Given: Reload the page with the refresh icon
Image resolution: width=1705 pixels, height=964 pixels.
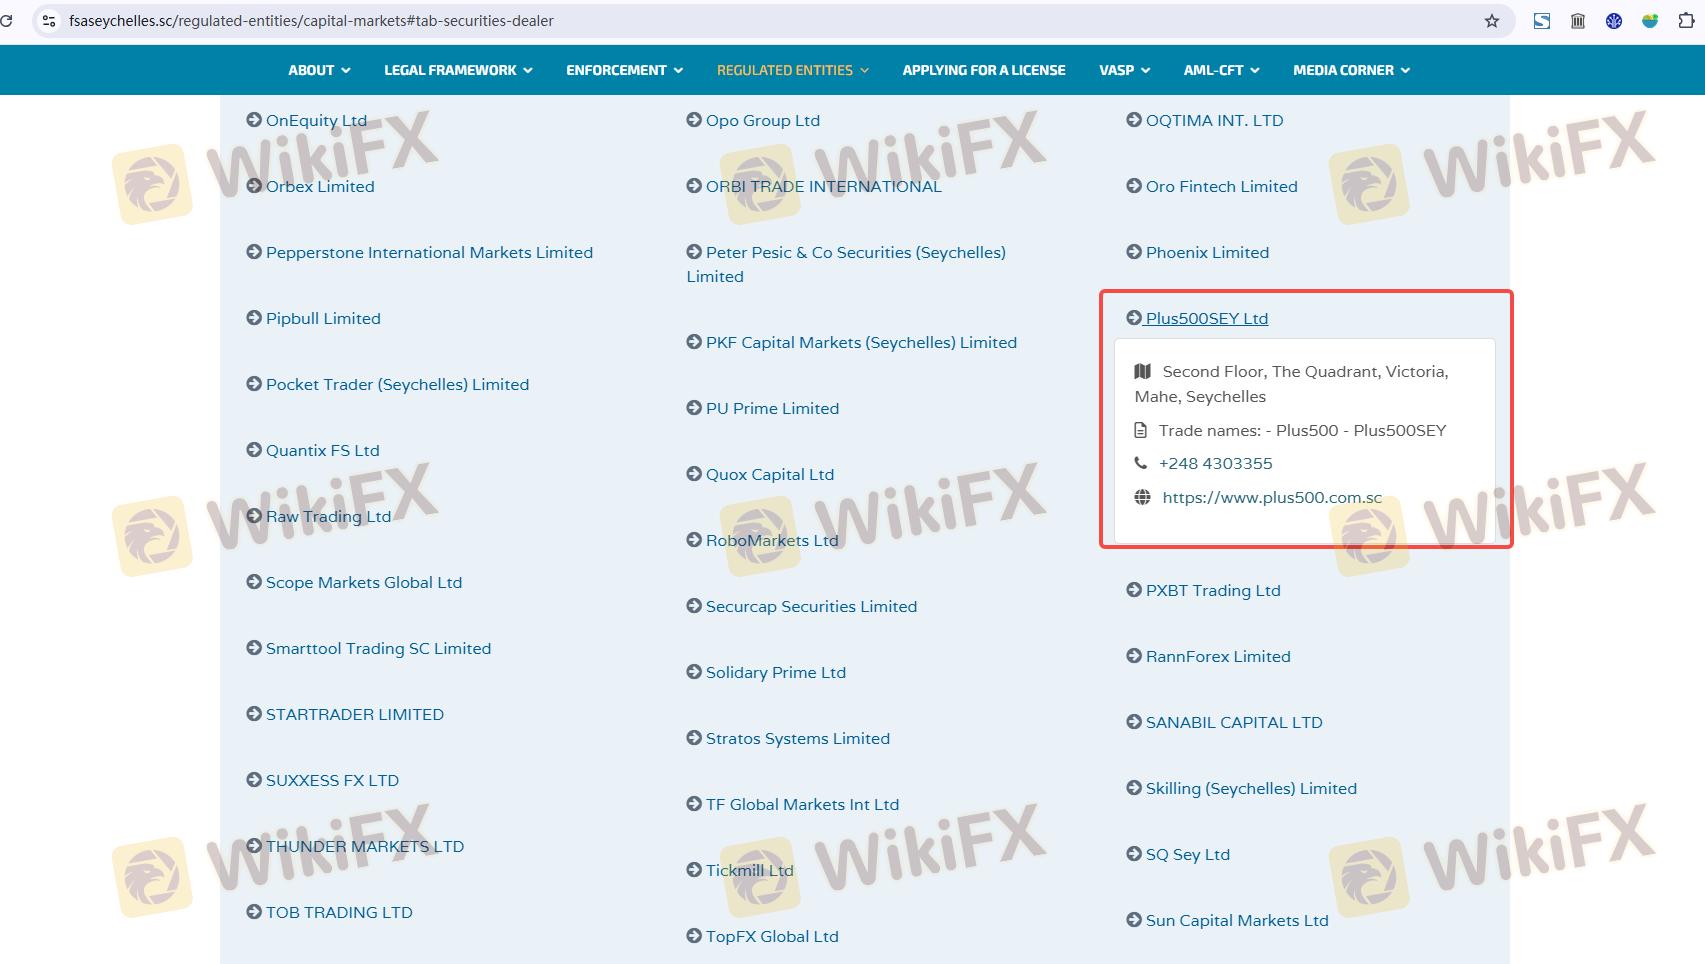Looking at the screenshot, I should tap(7, 21).
